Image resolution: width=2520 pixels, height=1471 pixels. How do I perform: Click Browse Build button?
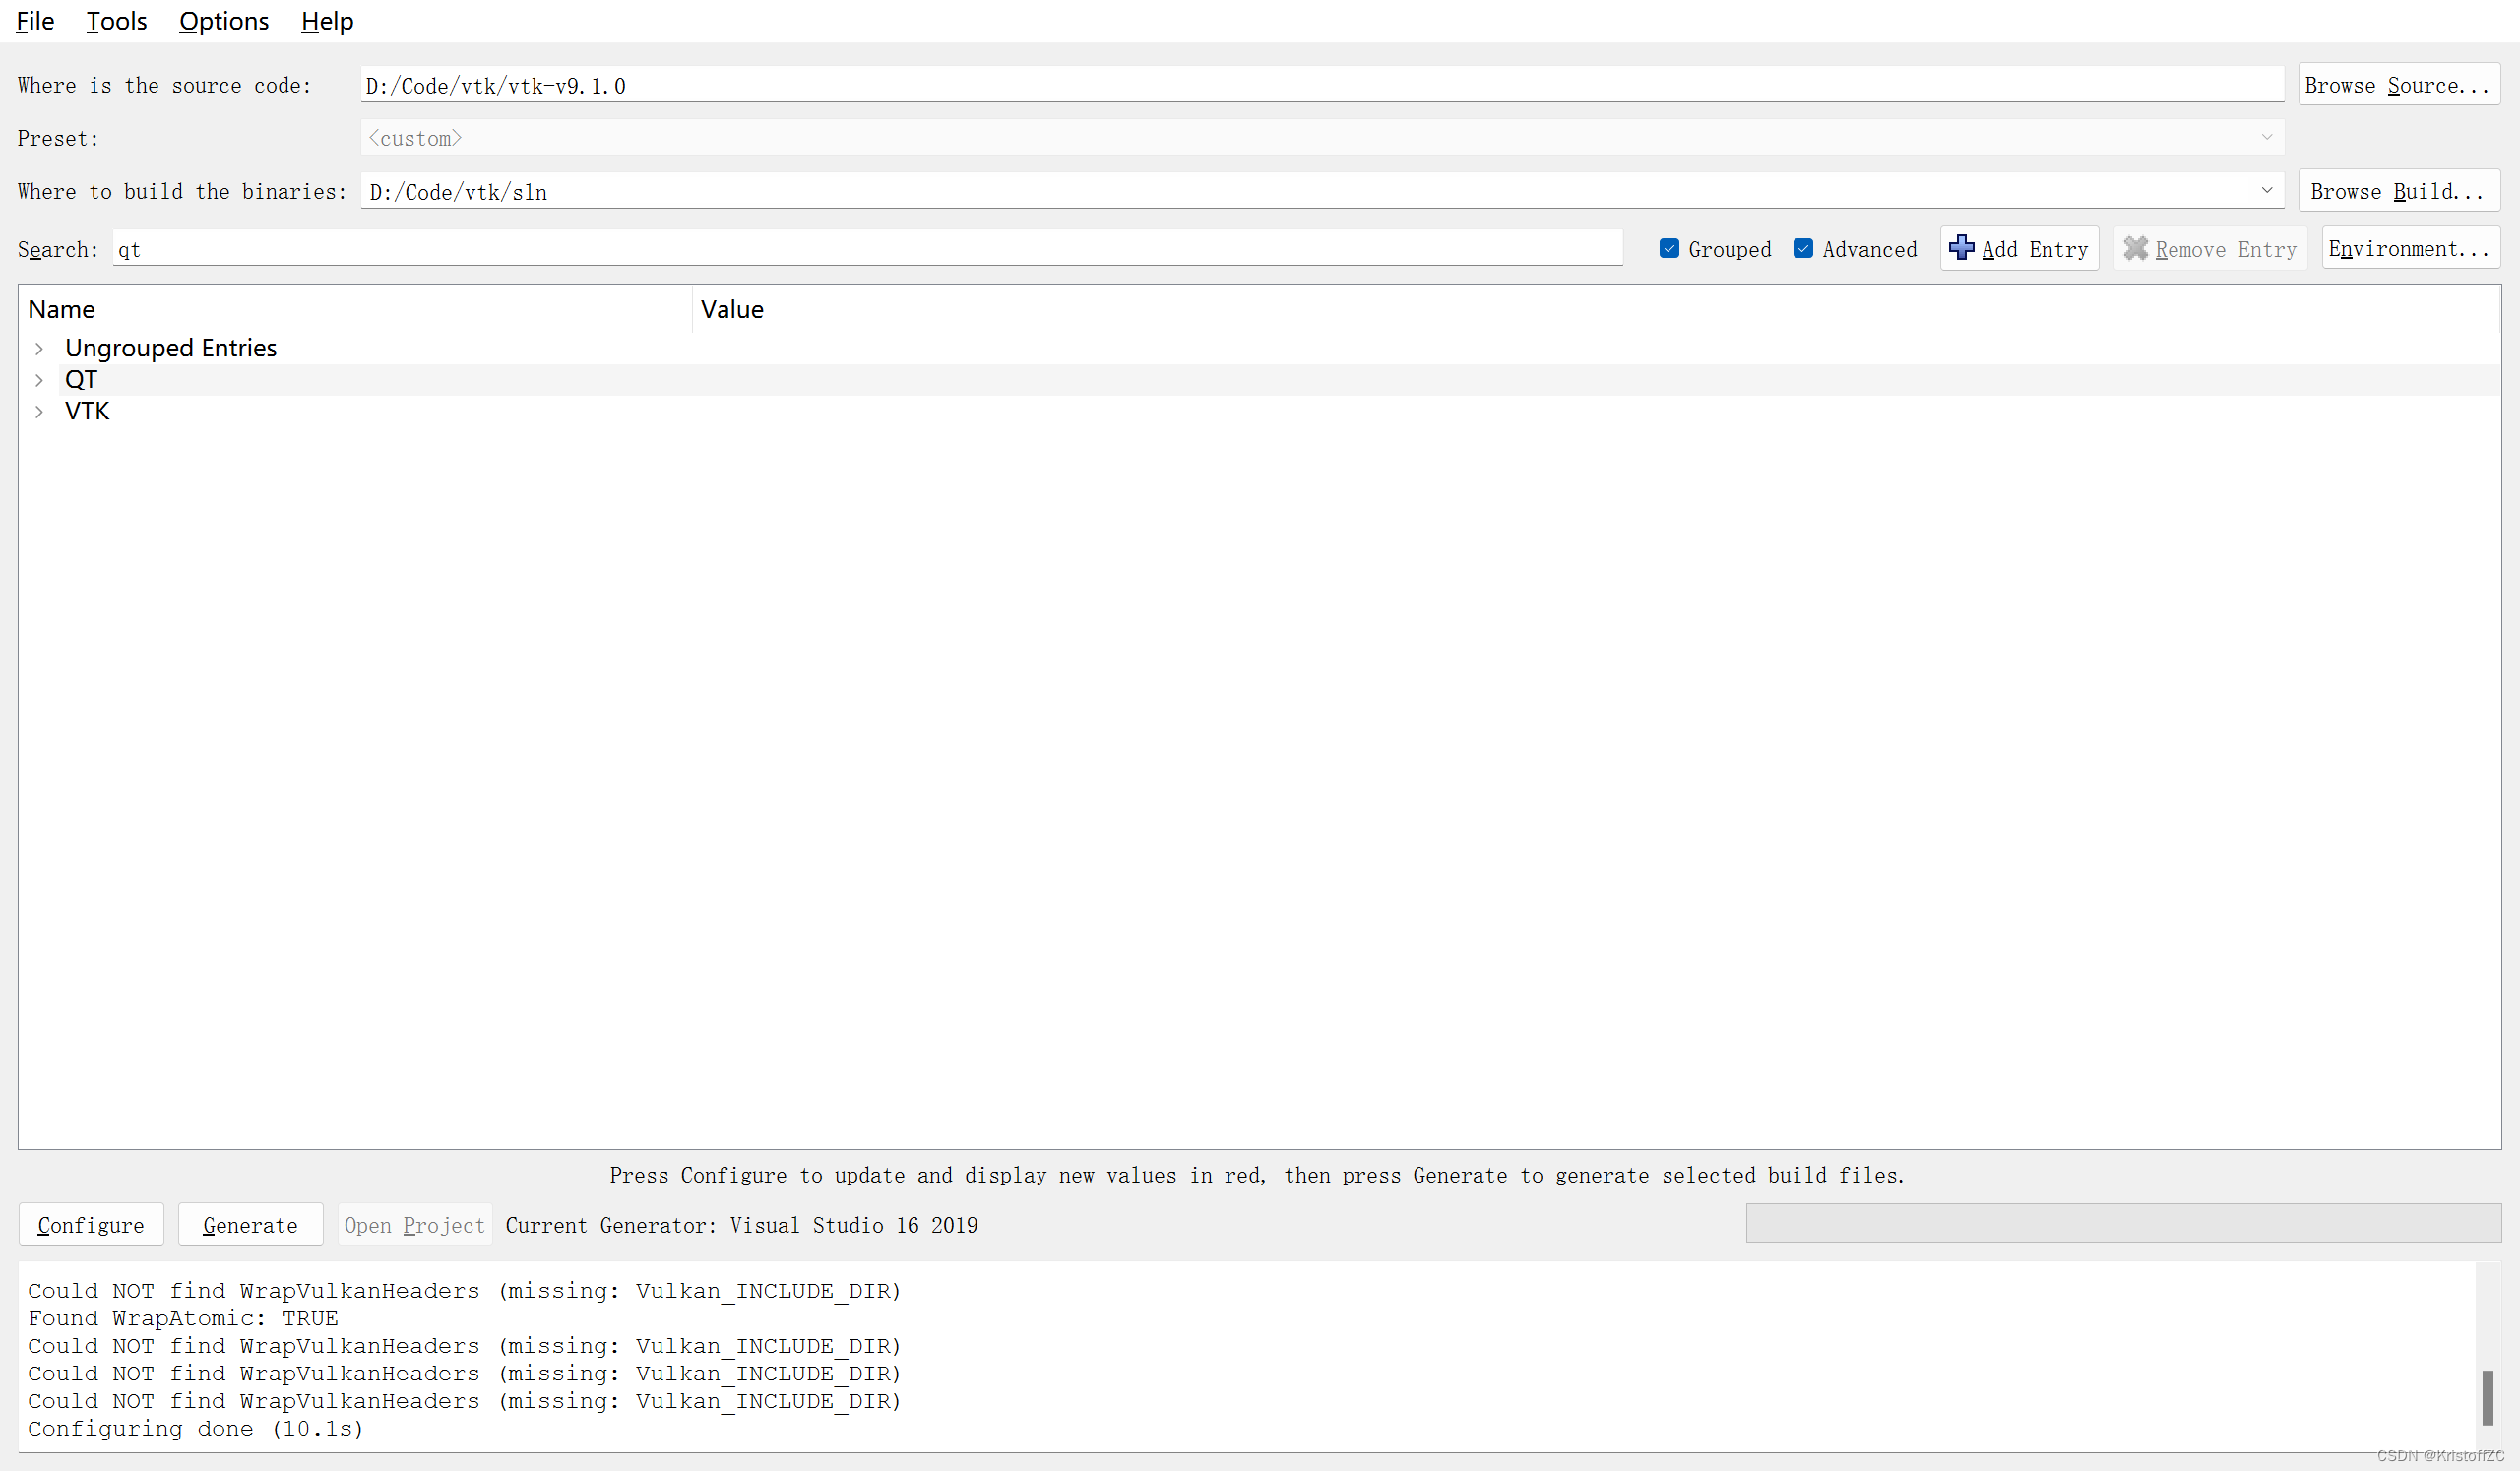coord(2397,191)
